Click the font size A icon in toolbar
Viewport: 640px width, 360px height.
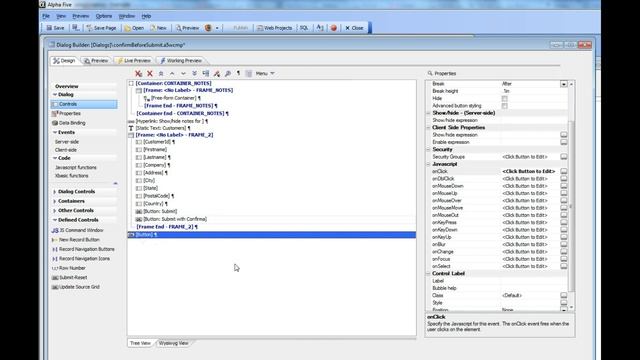(x=320, y=28)
